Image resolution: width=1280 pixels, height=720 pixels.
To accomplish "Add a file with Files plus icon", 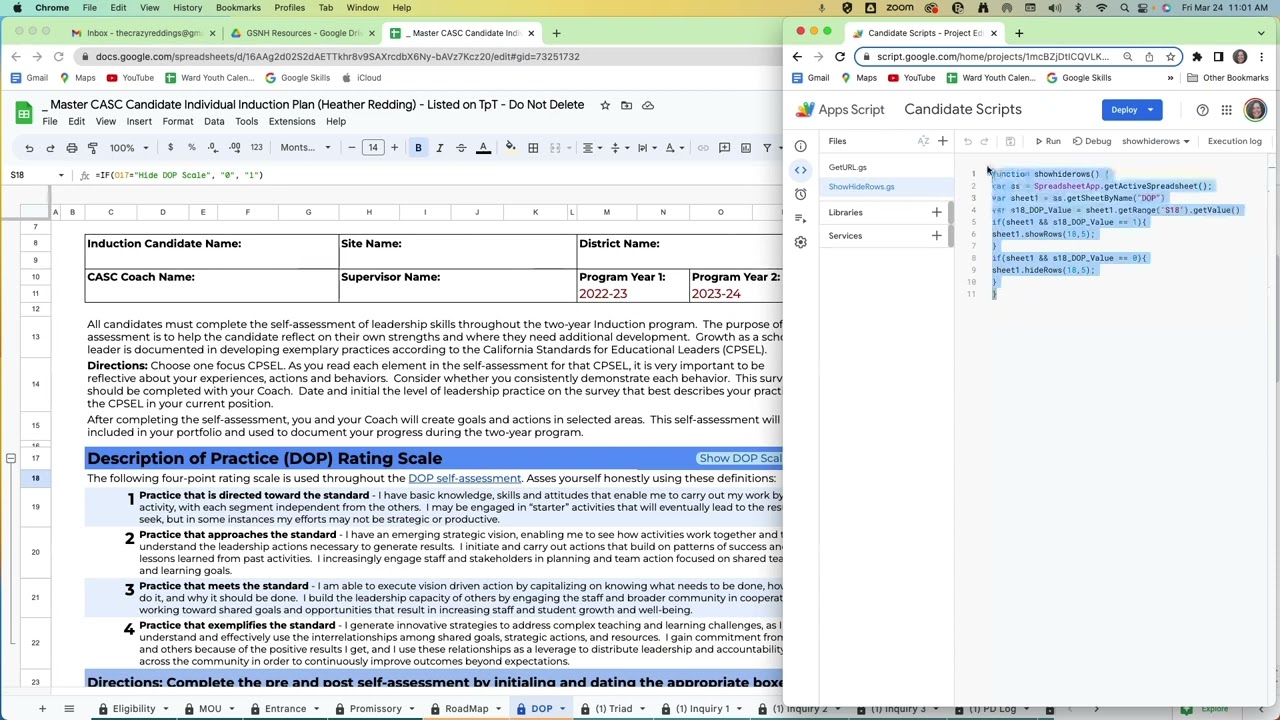I will (942, 141).
